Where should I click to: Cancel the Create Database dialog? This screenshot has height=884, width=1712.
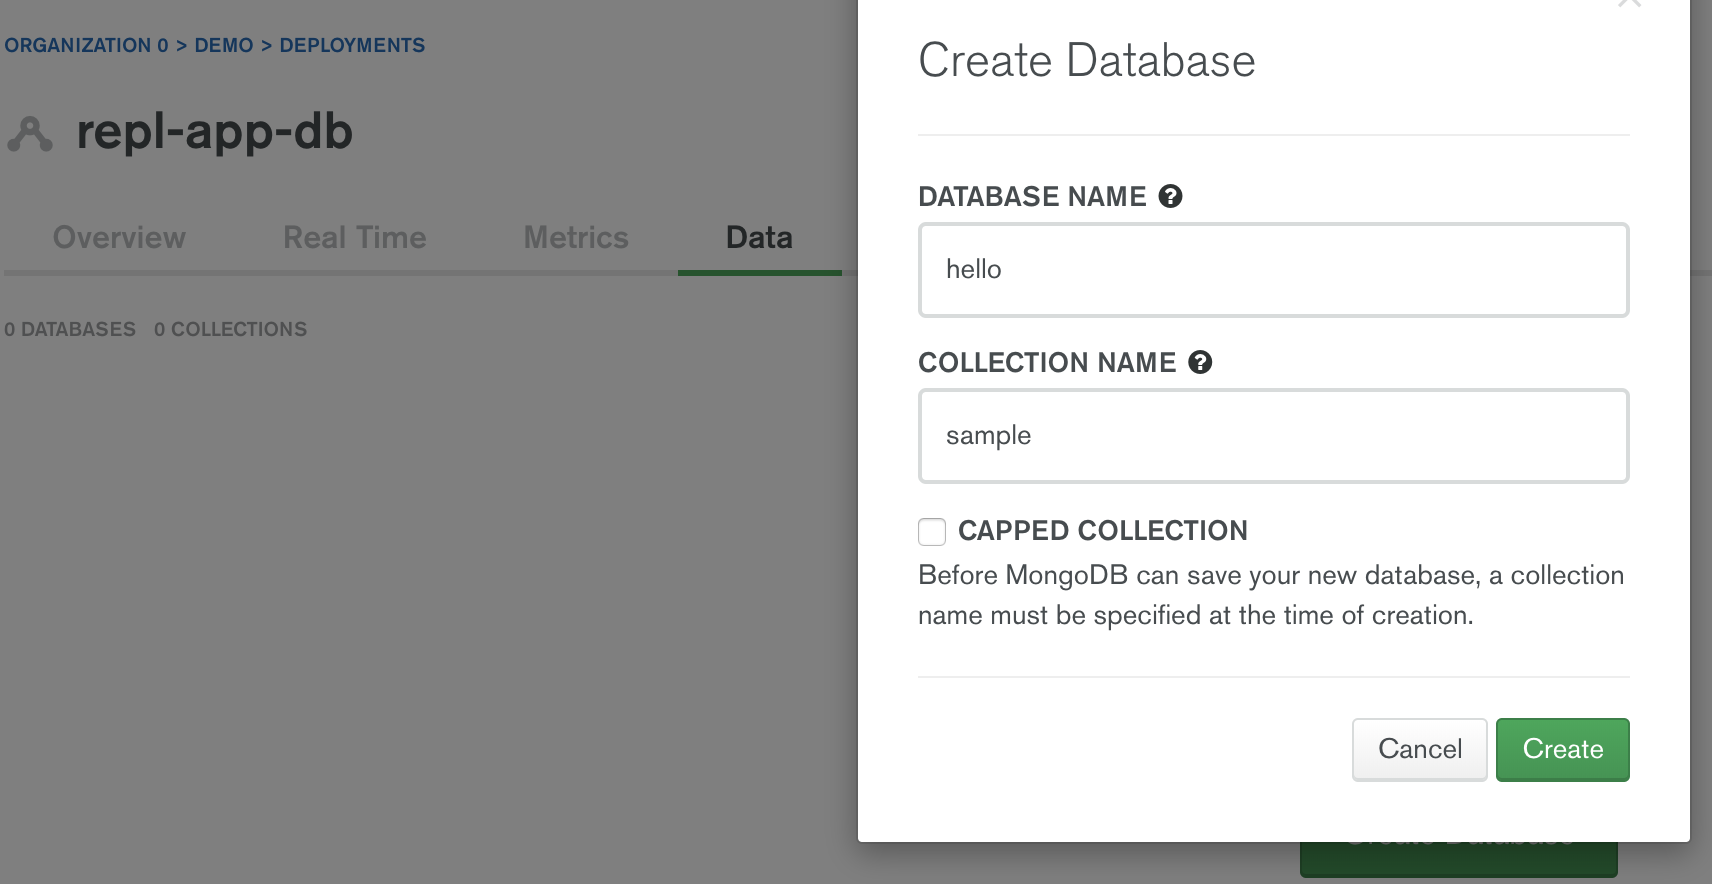1419,749
